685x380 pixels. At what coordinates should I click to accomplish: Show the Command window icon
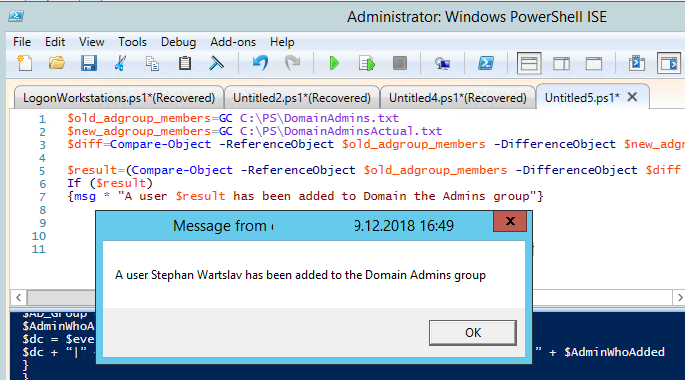(x=637, y=63)
